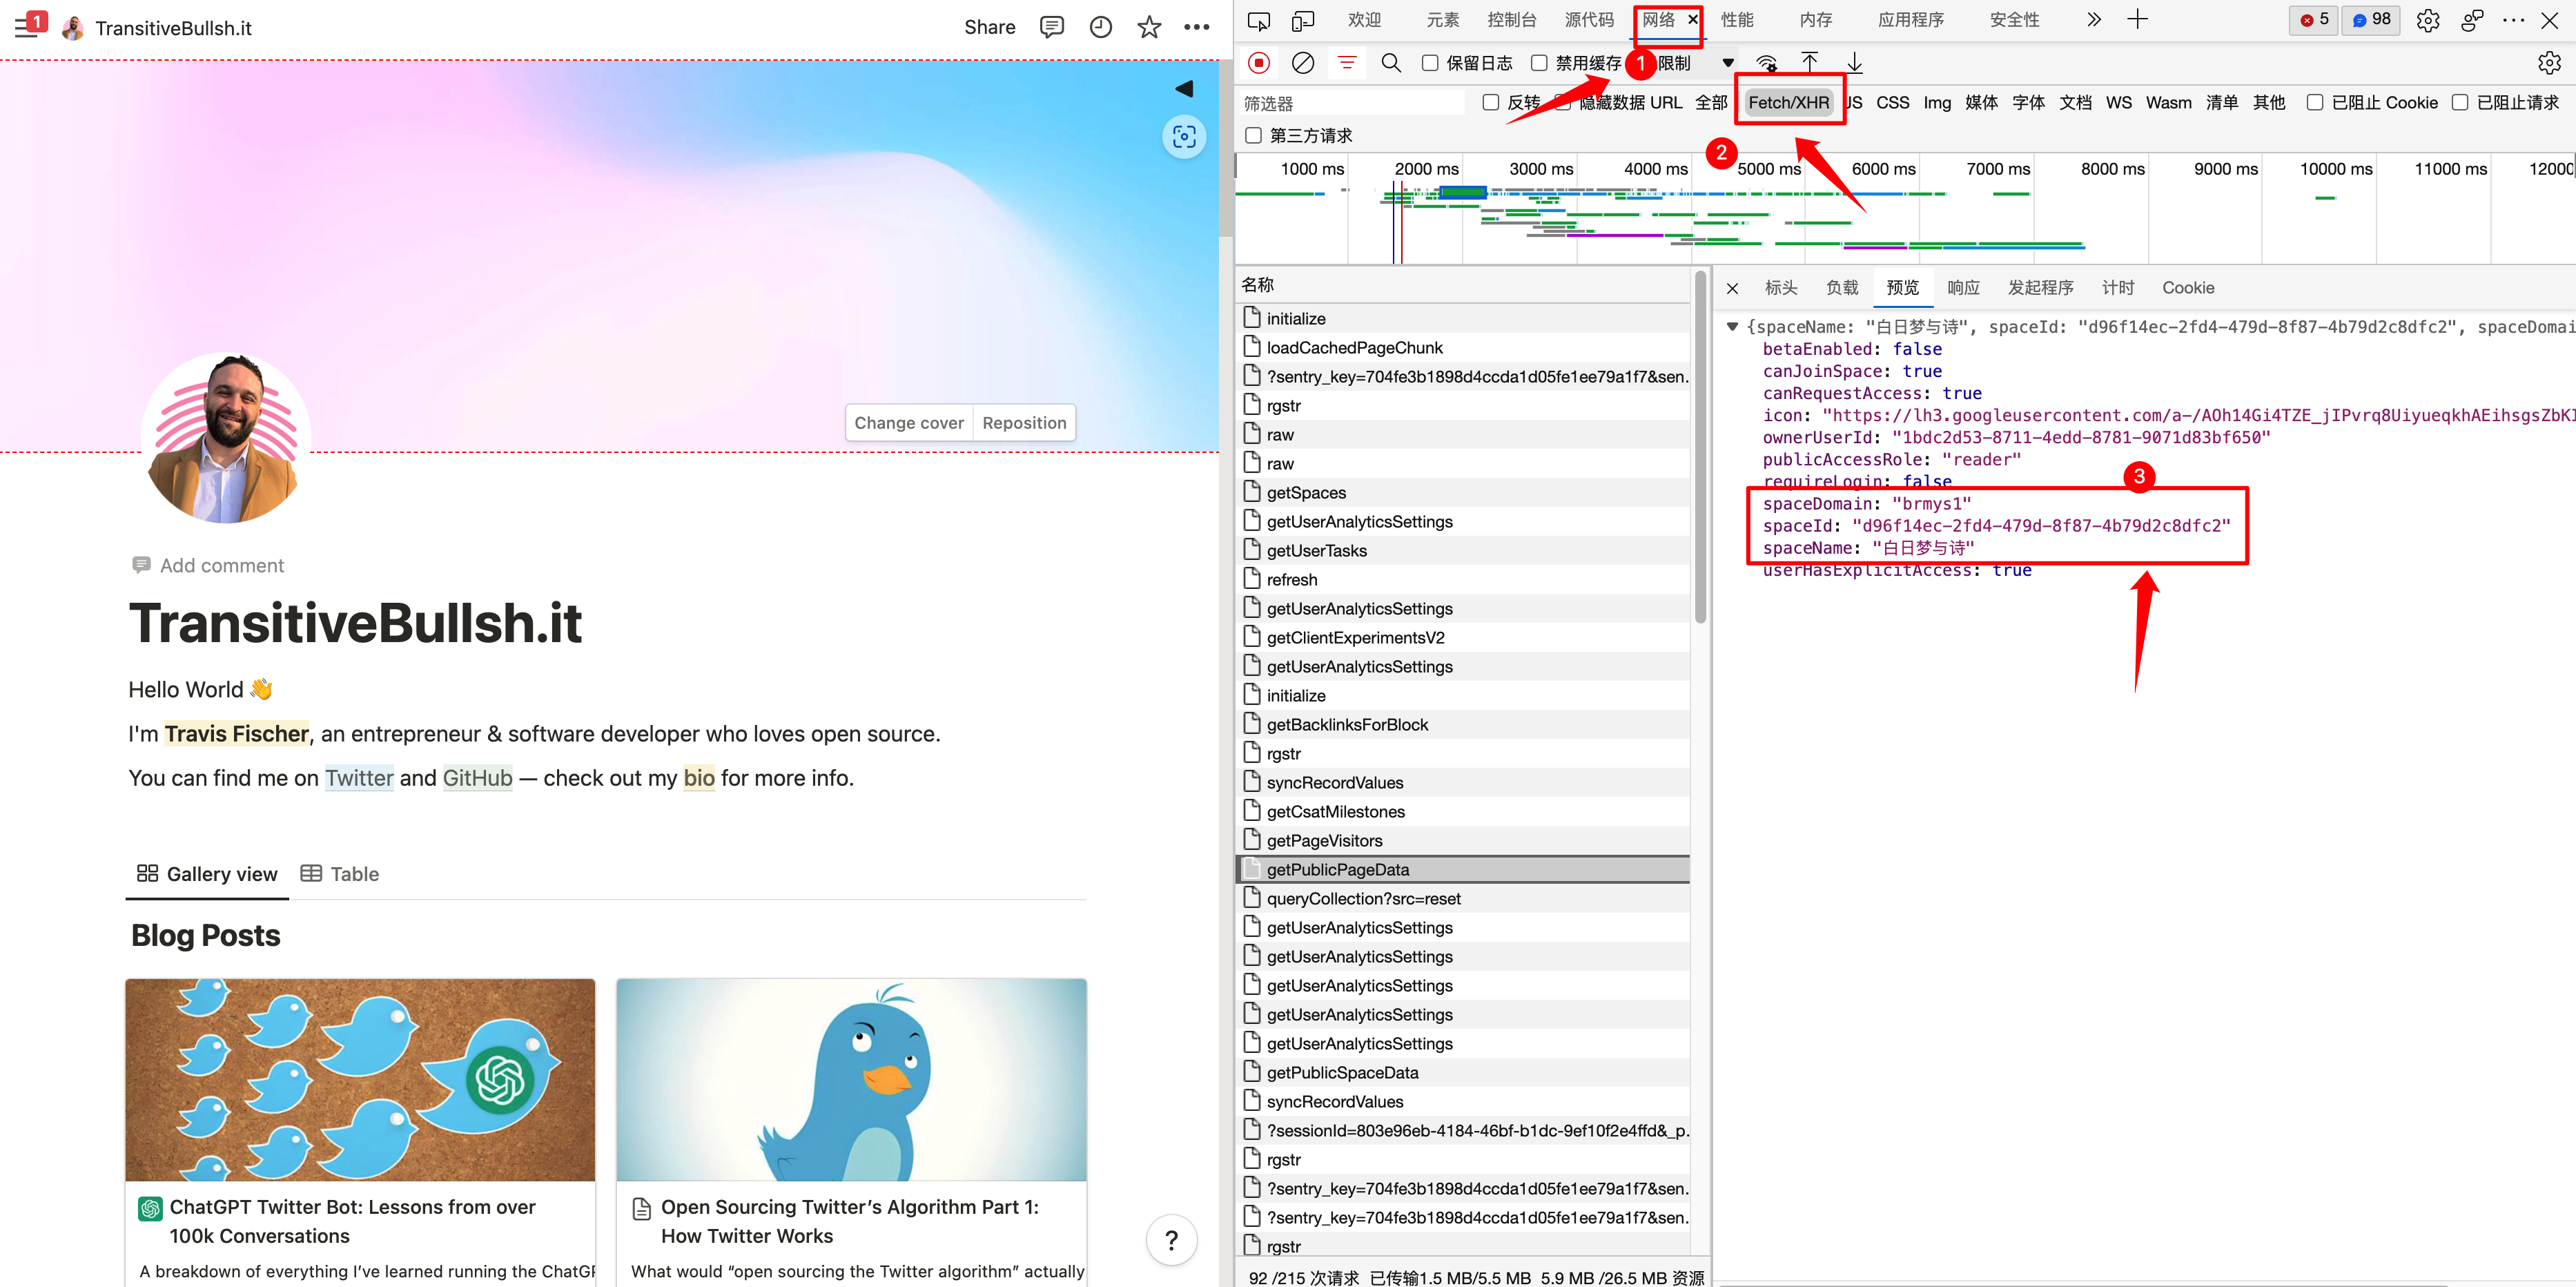Open the ChatGPT Twitter Bot post thumbnail
The width and height of the screenshot is (2576, 1287).
(x=360, y=1080)
